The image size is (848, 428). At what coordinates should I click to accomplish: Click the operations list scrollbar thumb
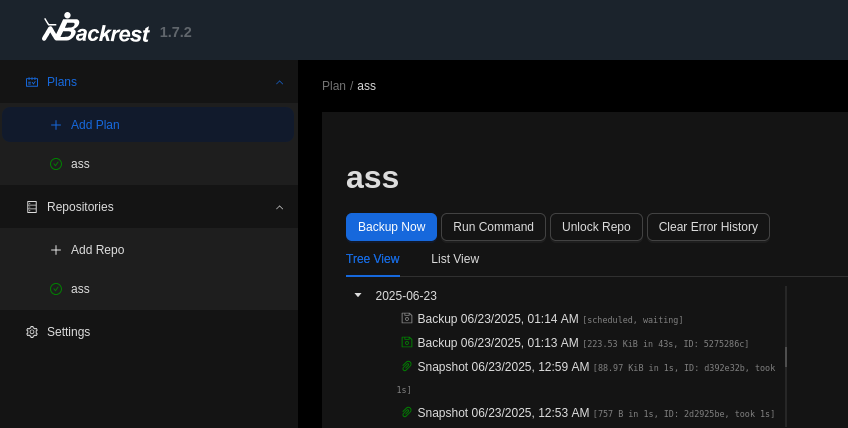tap(786, 356)
